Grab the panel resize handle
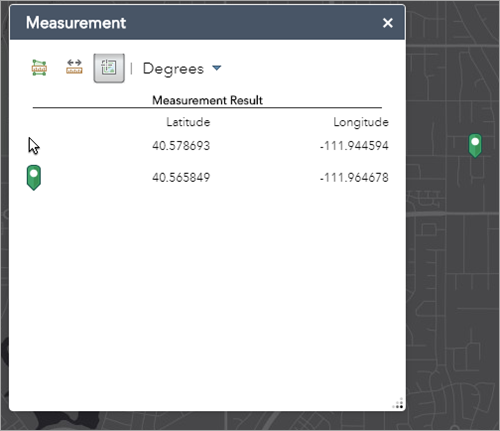This screenshot has width=500, height=431. tap(398, 403)
